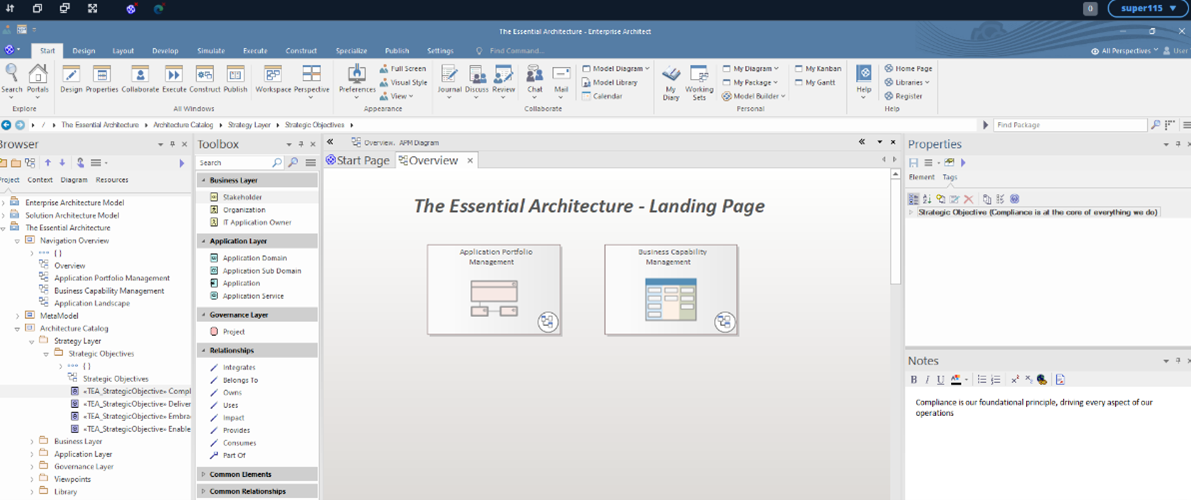Viewport: 1191px width, 500px height.
Task: Expand Enterprise Architecture Model tree node
Action: (x=5, y=203)
